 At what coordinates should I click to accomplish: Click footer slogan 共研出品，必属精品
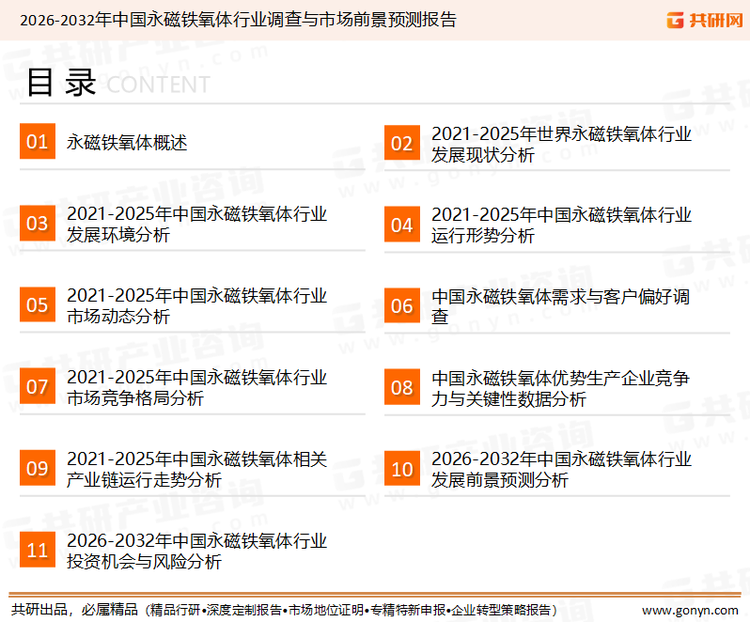click(x=75, y=610)
